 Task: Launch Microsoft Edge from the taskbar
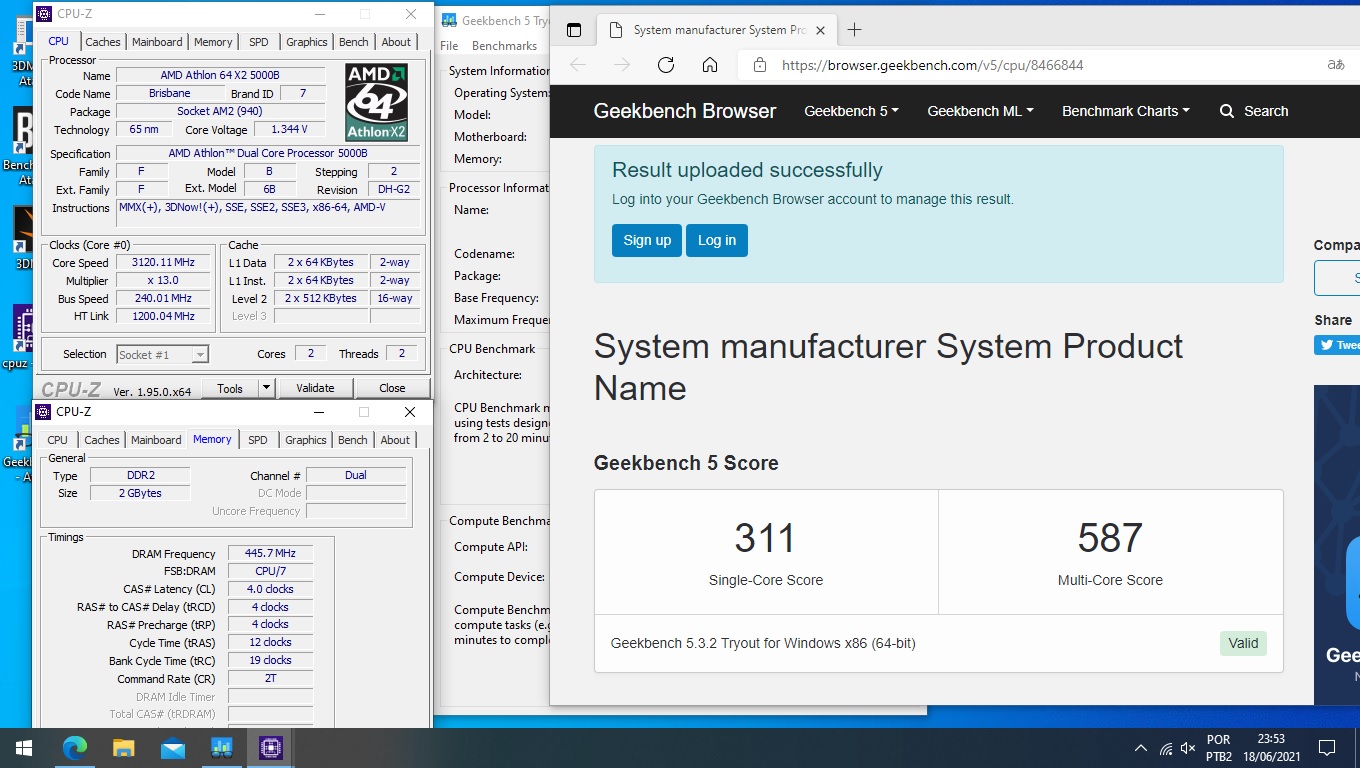coord(75,748)
